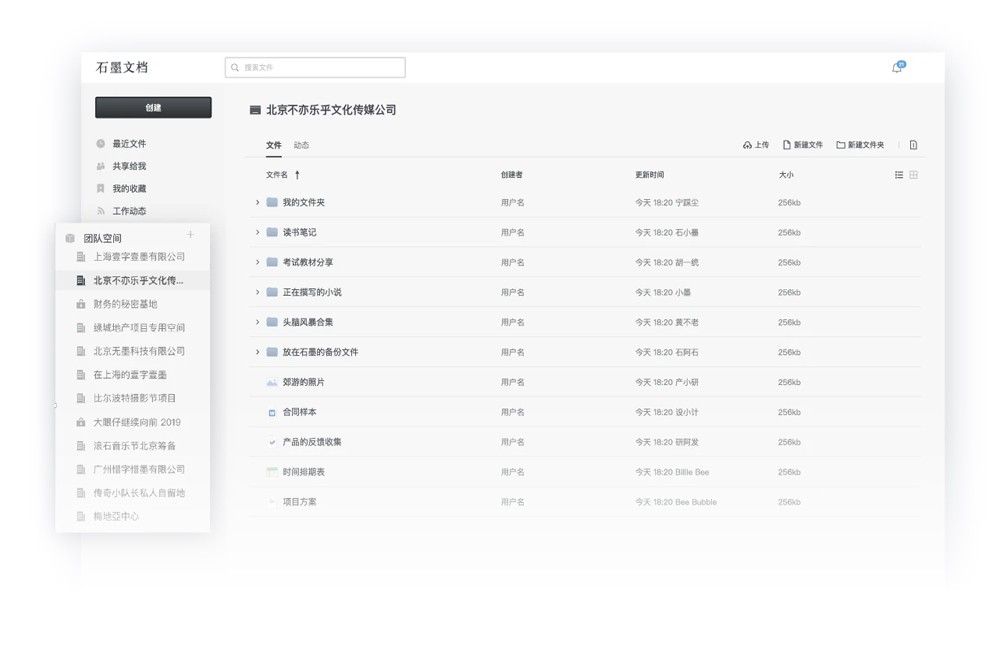This screenshot has width=1000, height=667.
Task: Add a team space with plus icon
Action: pyautogui.click(x=191, y=235)
